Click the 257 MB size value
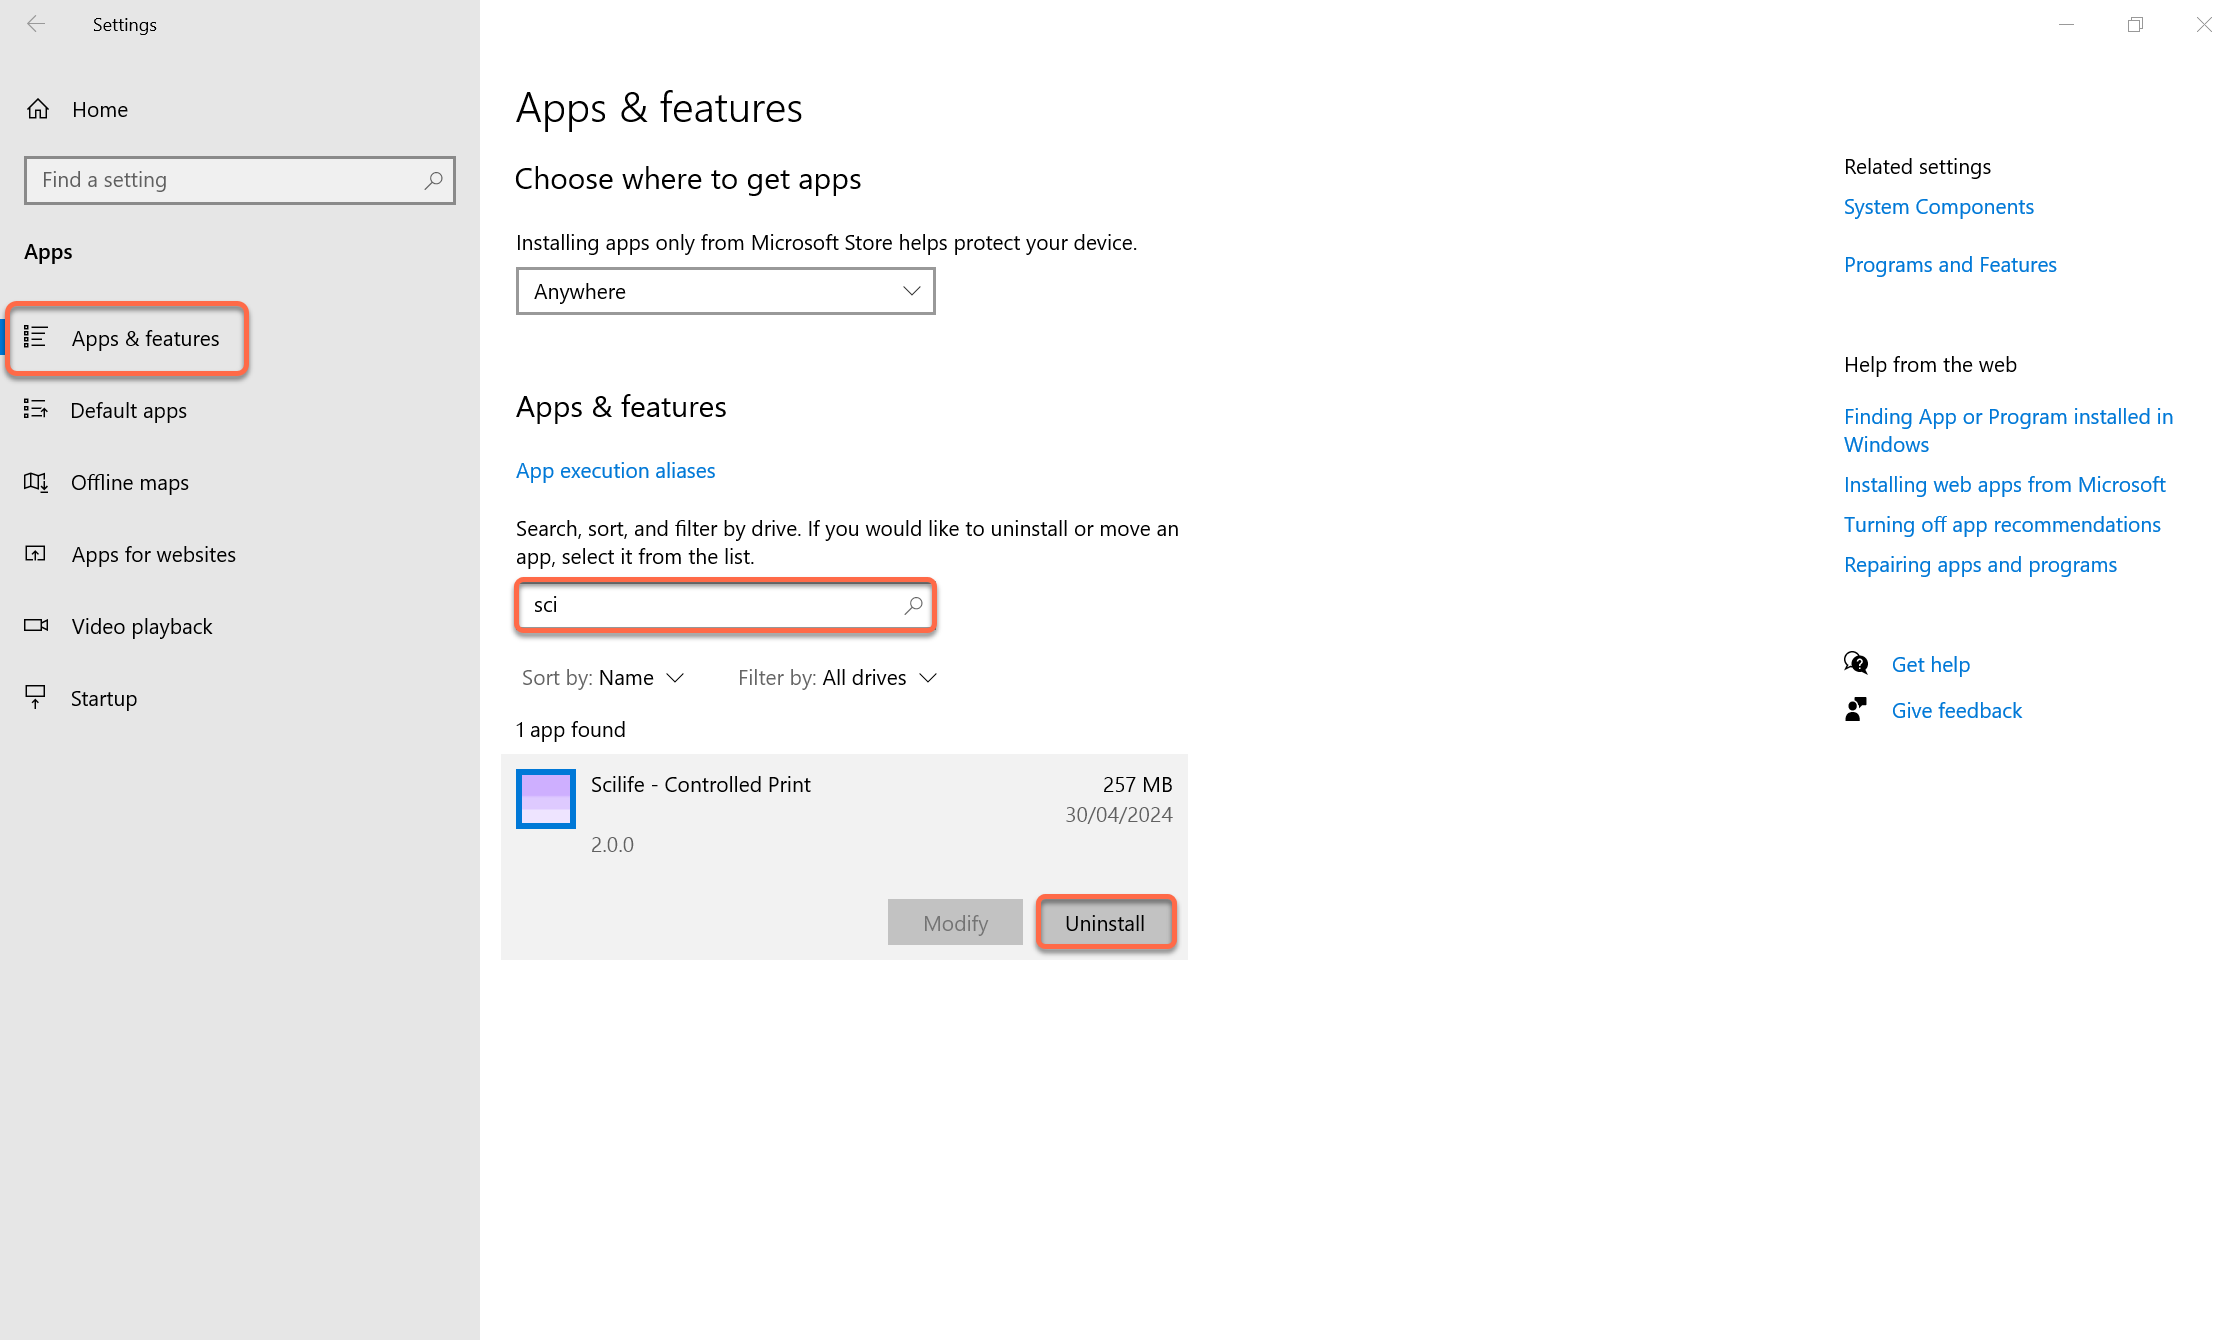This screenshot has height=1340, width=2240. [1137, 784]
